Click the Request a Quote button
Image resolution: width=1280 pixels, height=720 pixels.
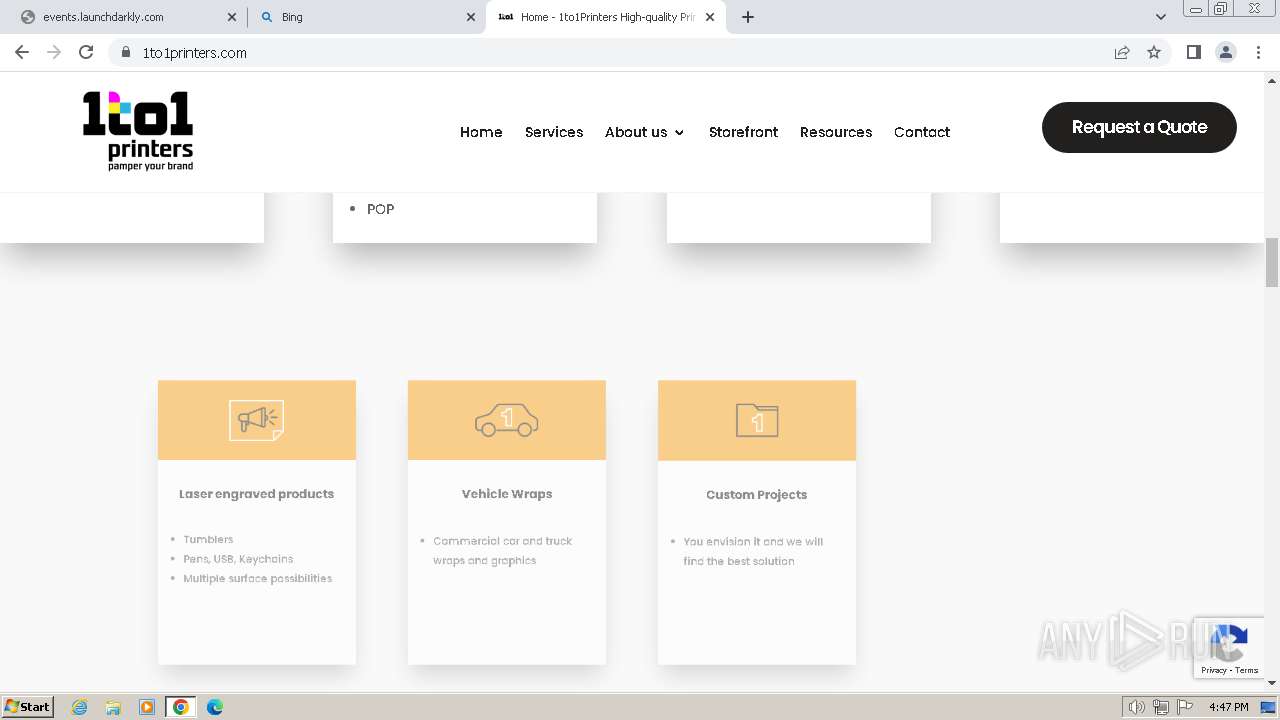click(x=1139, y=127)
